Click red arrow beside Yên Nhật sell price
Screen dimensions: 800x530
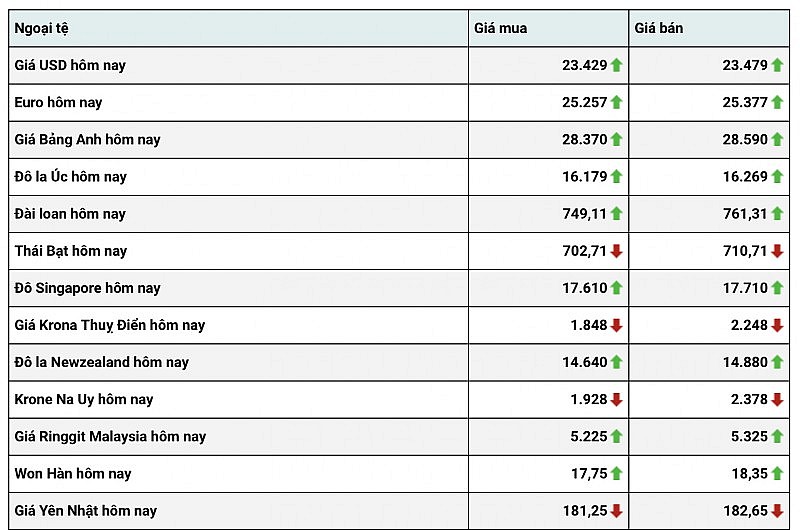point(777,511)
